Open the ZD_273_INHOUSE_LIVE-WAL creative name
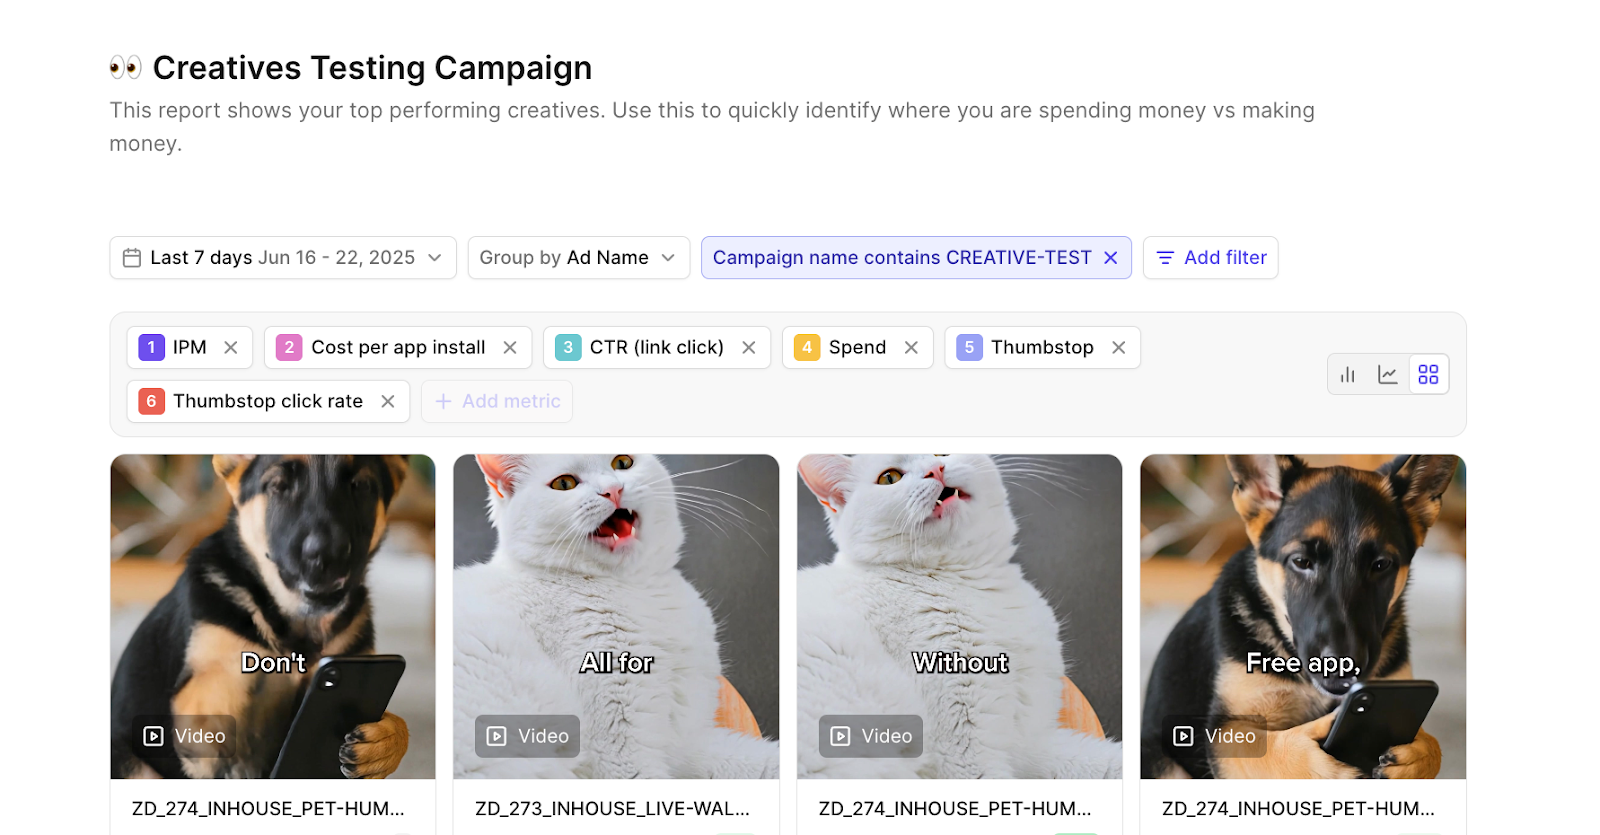 612,809
